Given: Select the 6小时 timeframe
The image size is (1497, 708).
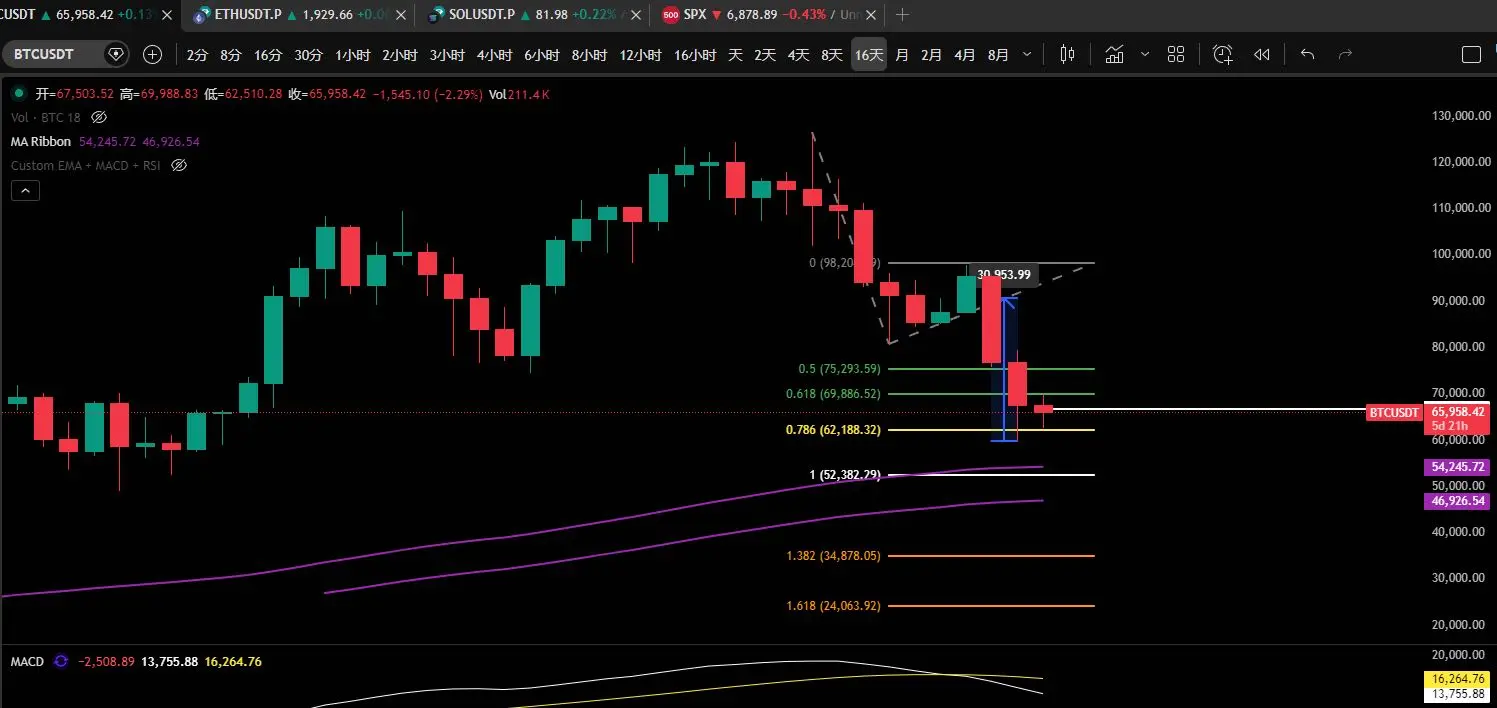Looking at the screenshot, I should coord(542,55).
